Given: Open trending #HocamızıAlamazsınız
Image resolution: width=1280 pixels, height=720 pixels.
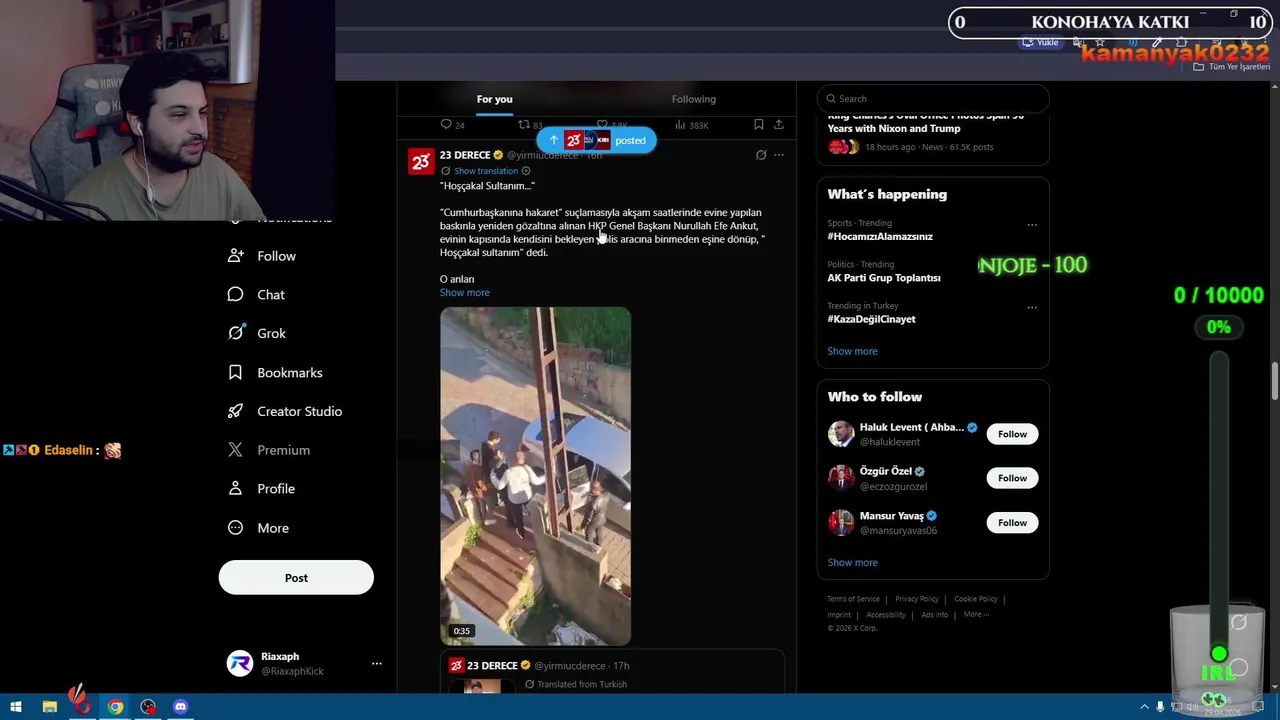Looking at the screenshot, I should click(x=880, y=237).
